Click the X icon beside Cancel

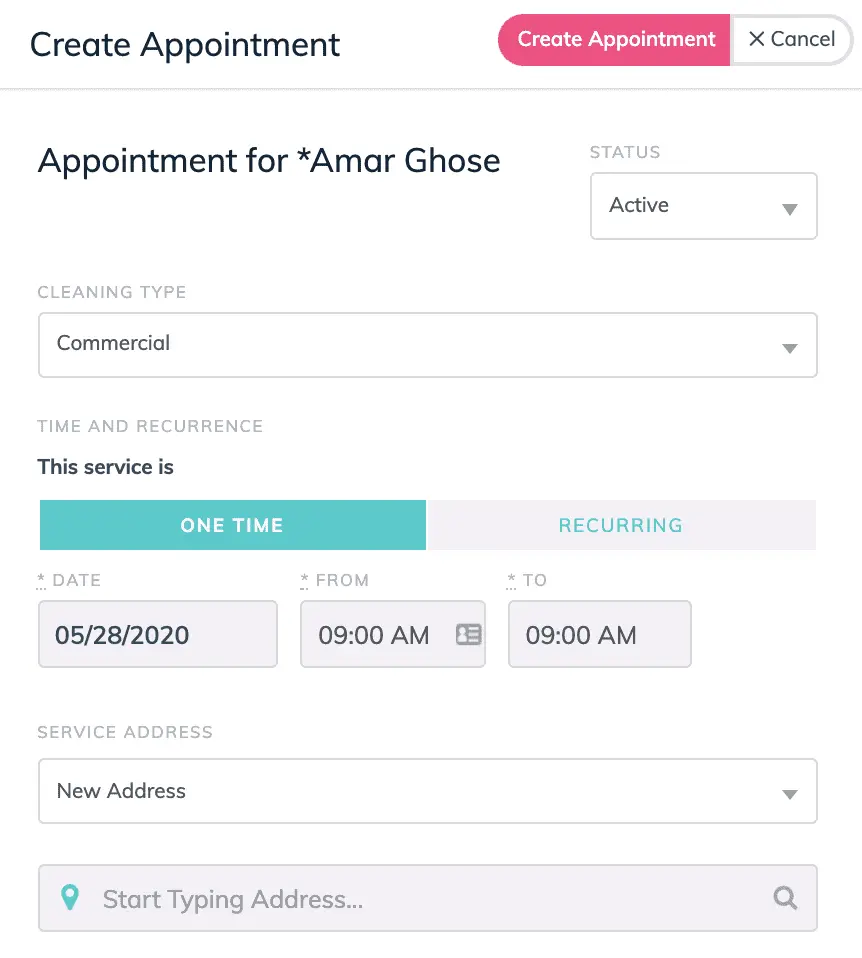point(757,39)
